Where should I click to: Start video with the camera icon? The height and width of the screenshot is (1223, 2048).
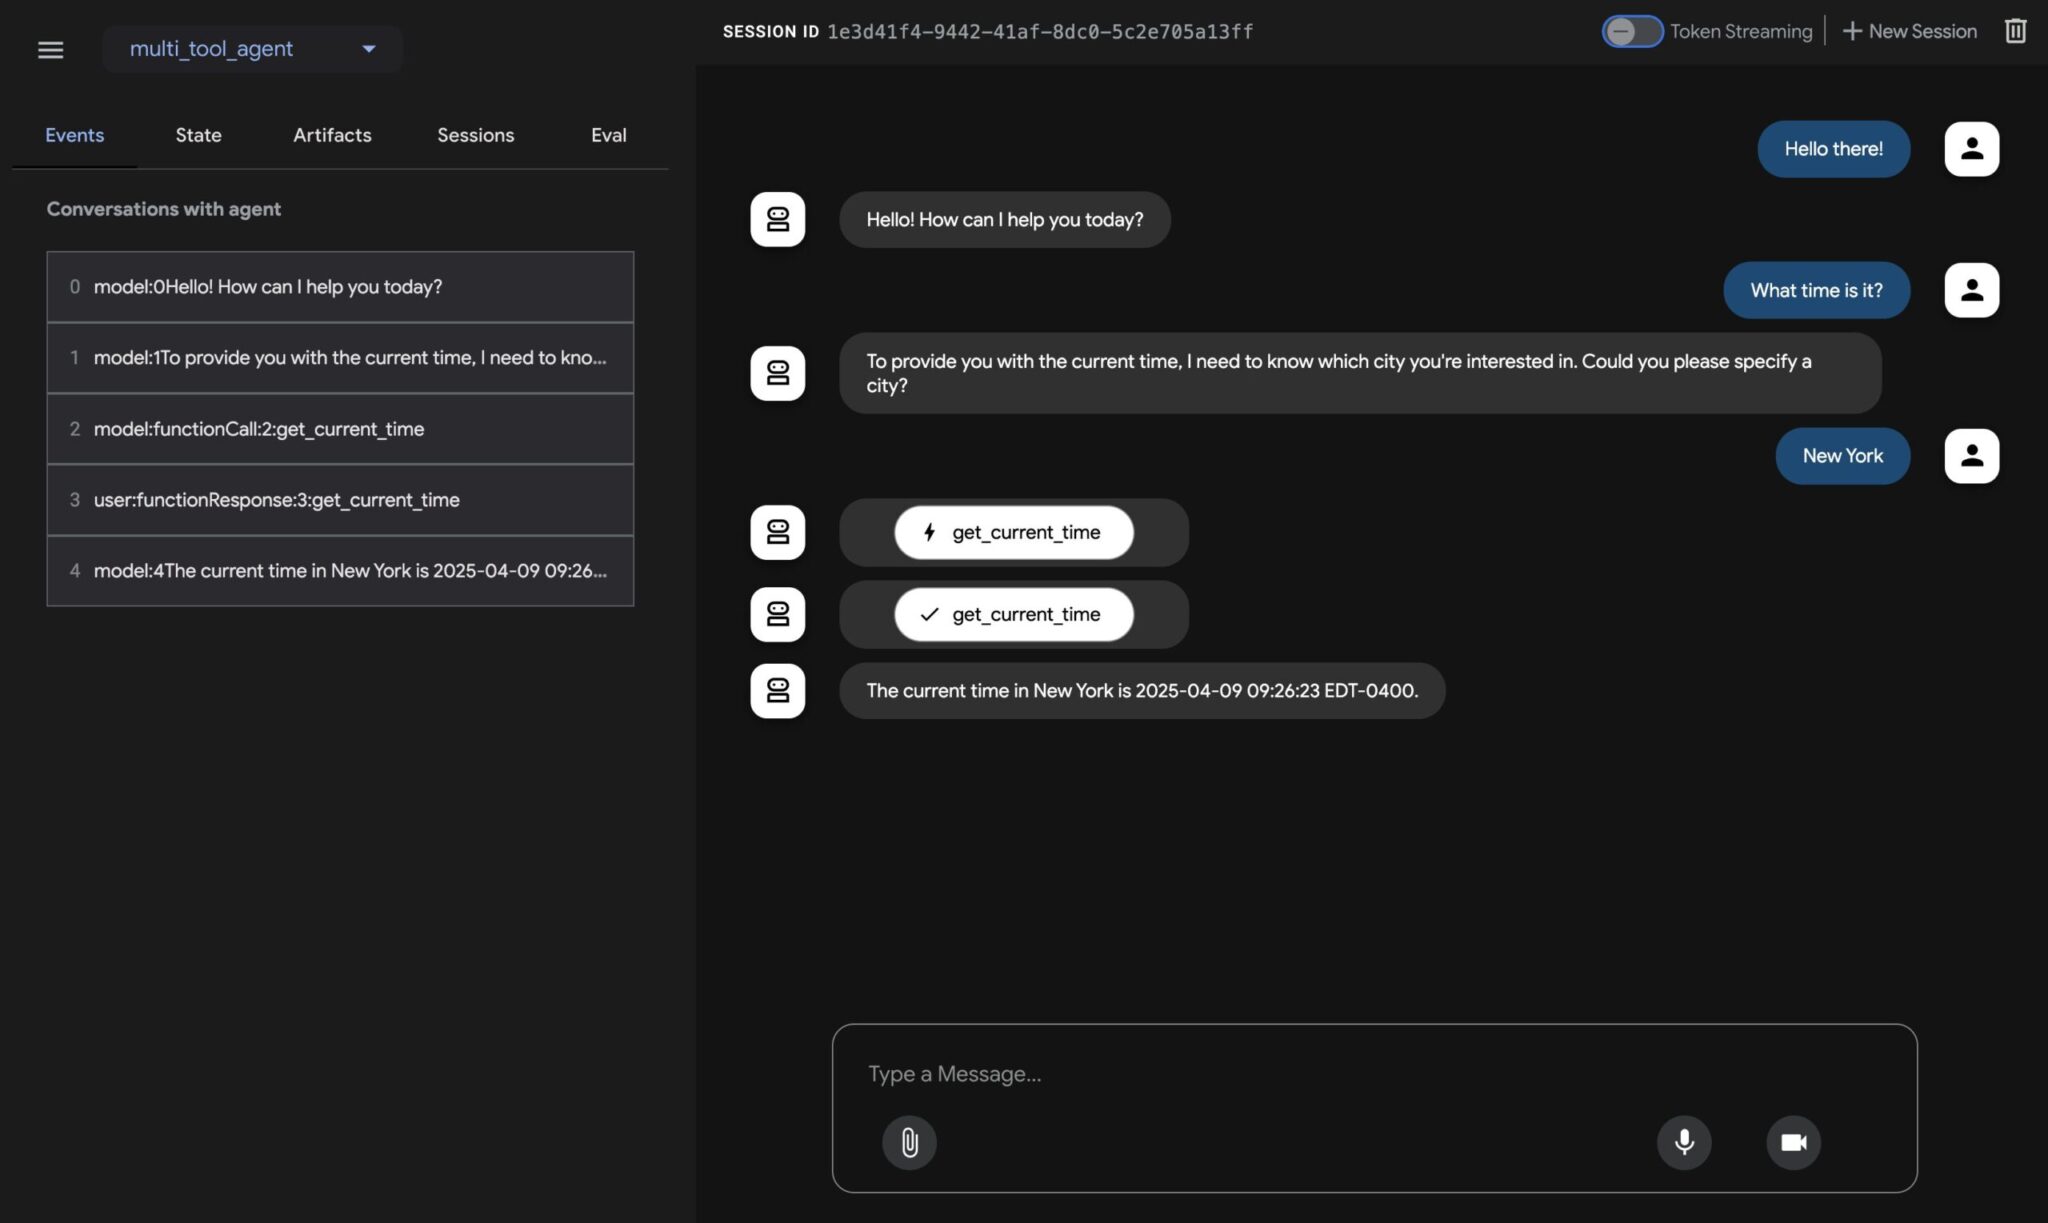pos(1793,1142)
